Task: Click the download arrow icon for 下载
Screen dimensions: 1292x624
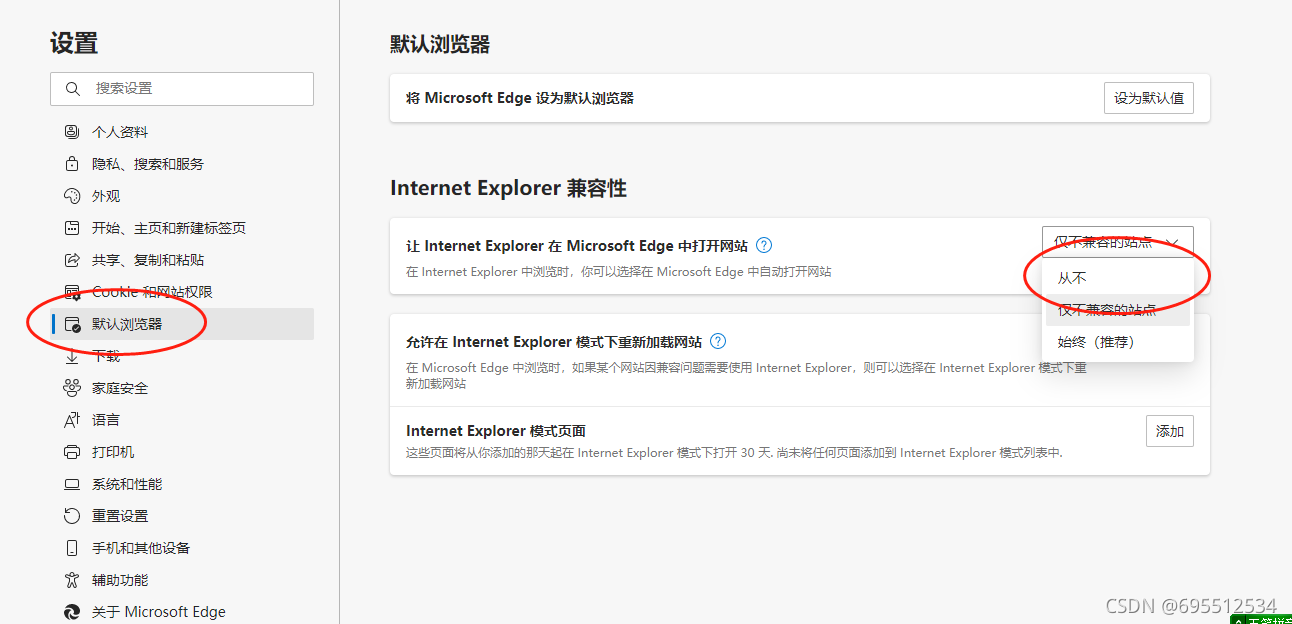Action: 72,356
